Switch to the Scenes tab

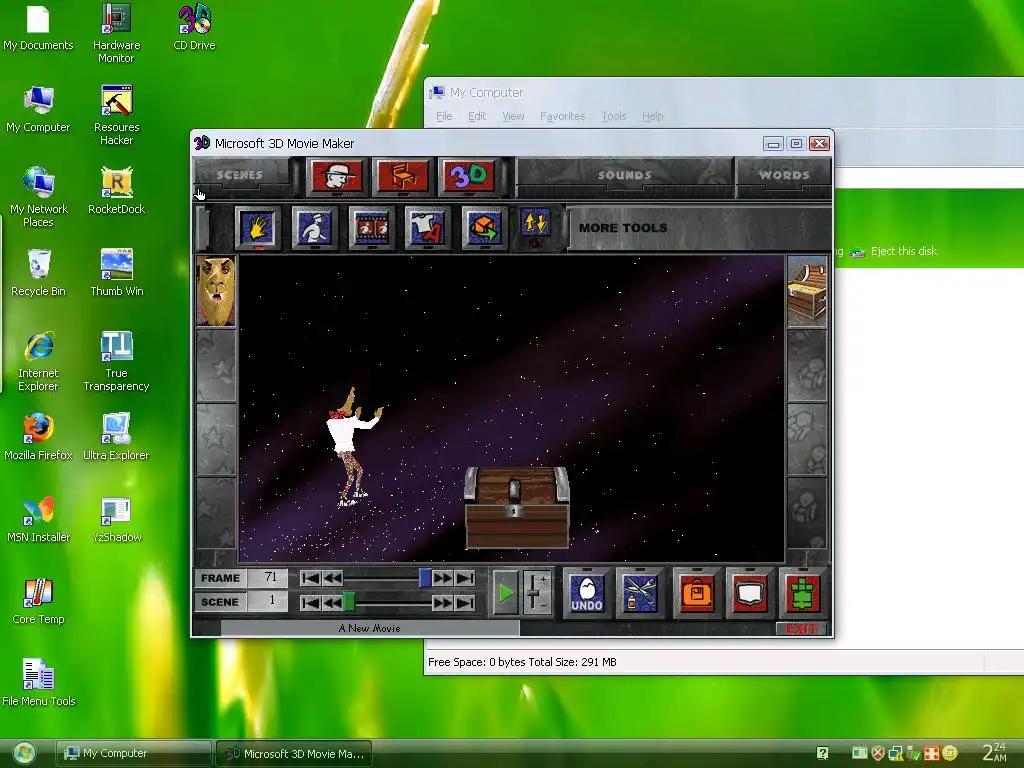[240, 175]
